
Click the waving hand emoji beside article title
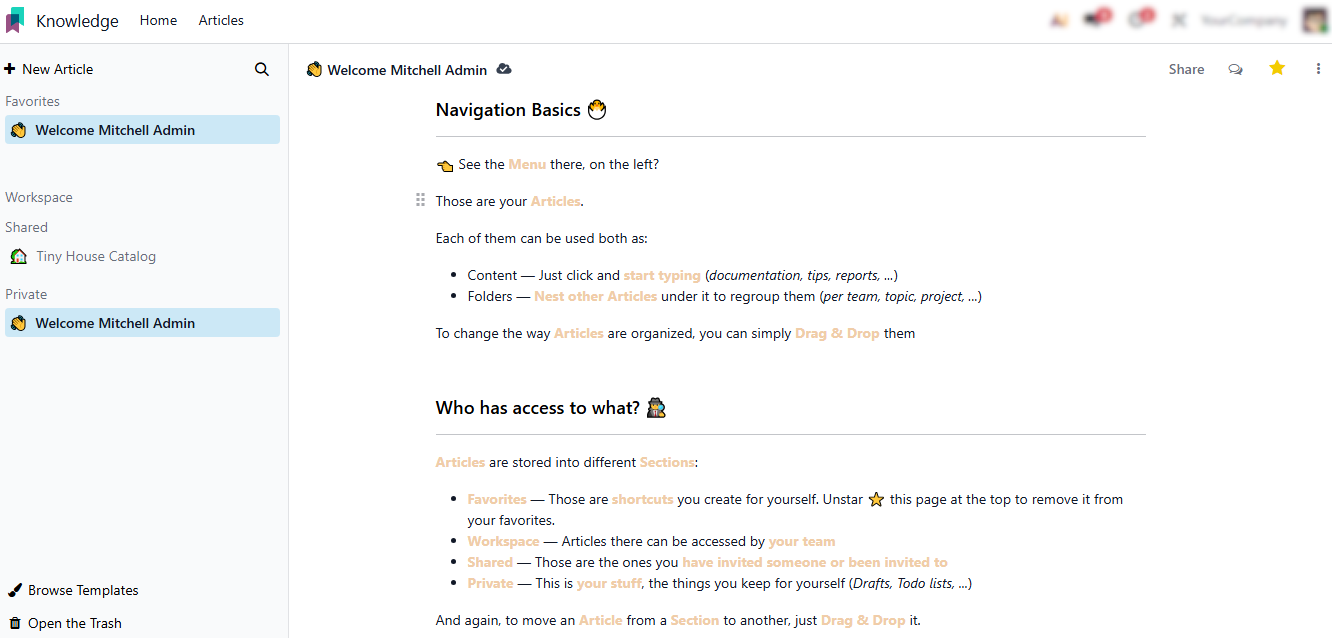click(314, 70)
